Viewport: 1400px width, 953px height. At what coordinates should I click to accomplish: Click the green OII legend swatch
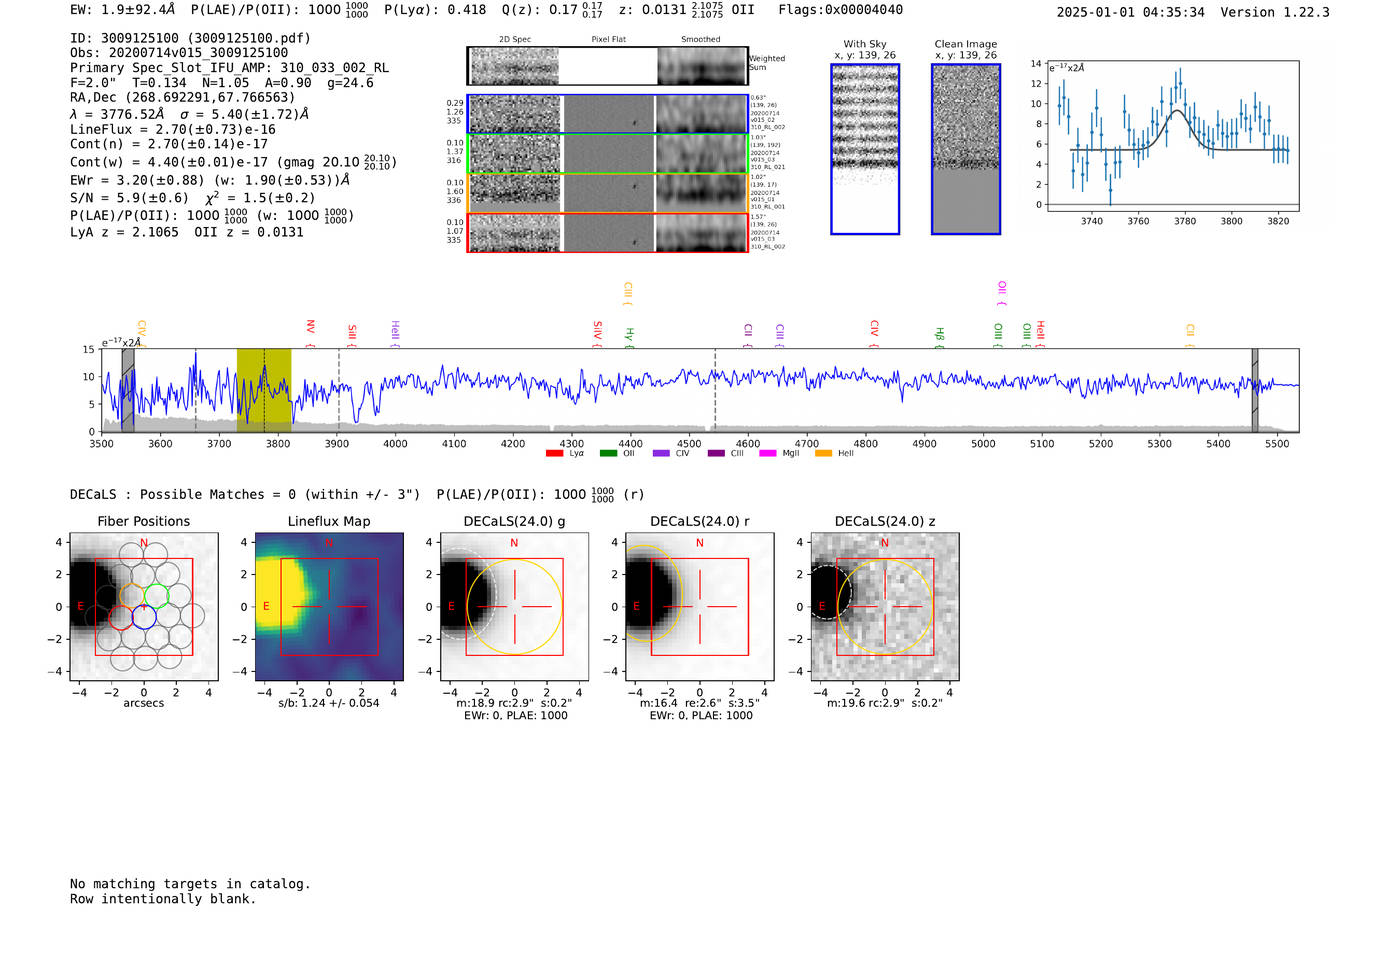tap(608, 454)
